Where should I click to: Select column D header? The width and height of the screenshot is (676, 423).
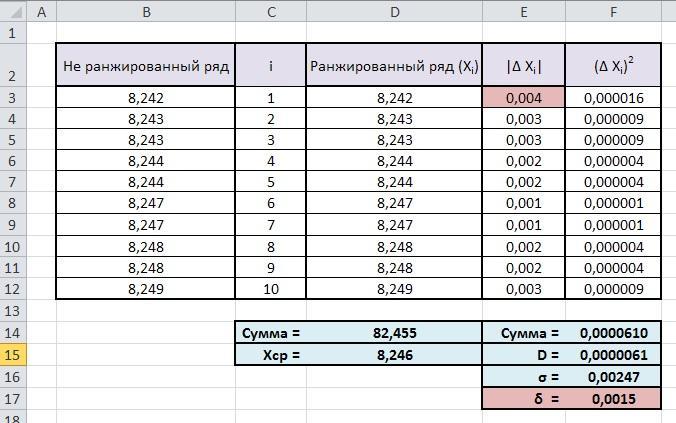coord(394,12)
